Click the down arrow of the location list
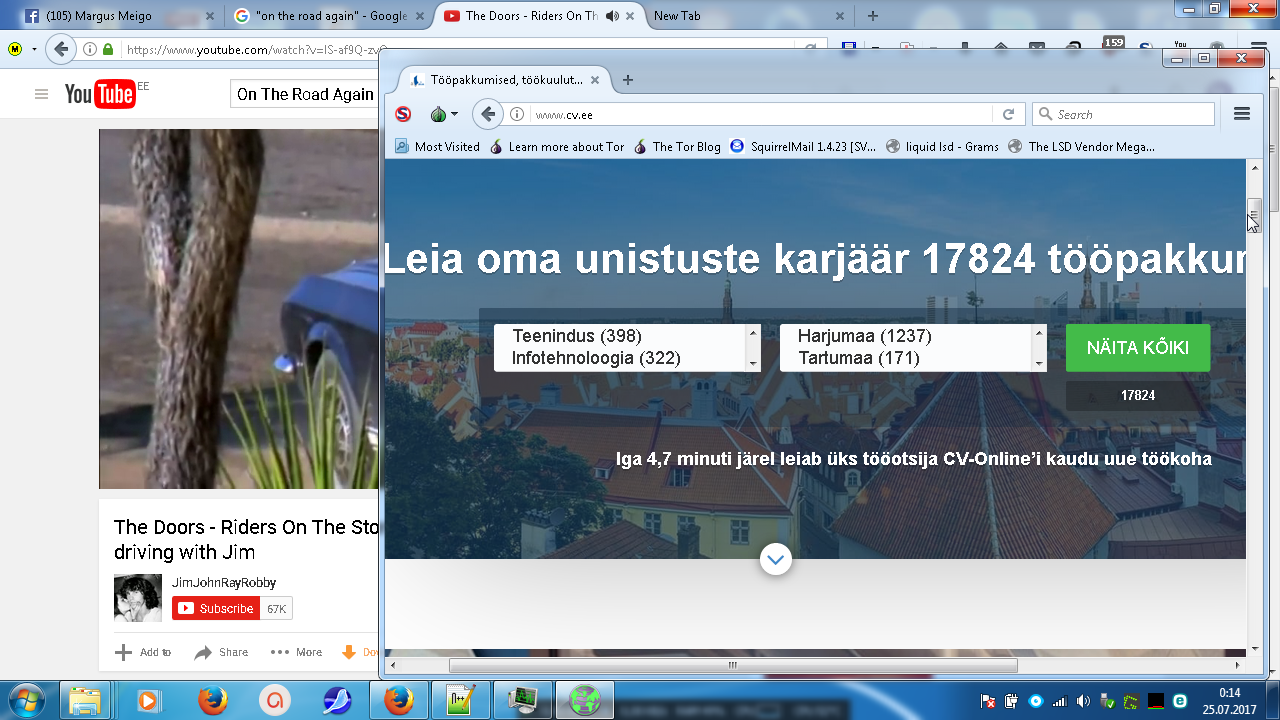Viewport: 1280px width, 720px height. coord(1039,363)
